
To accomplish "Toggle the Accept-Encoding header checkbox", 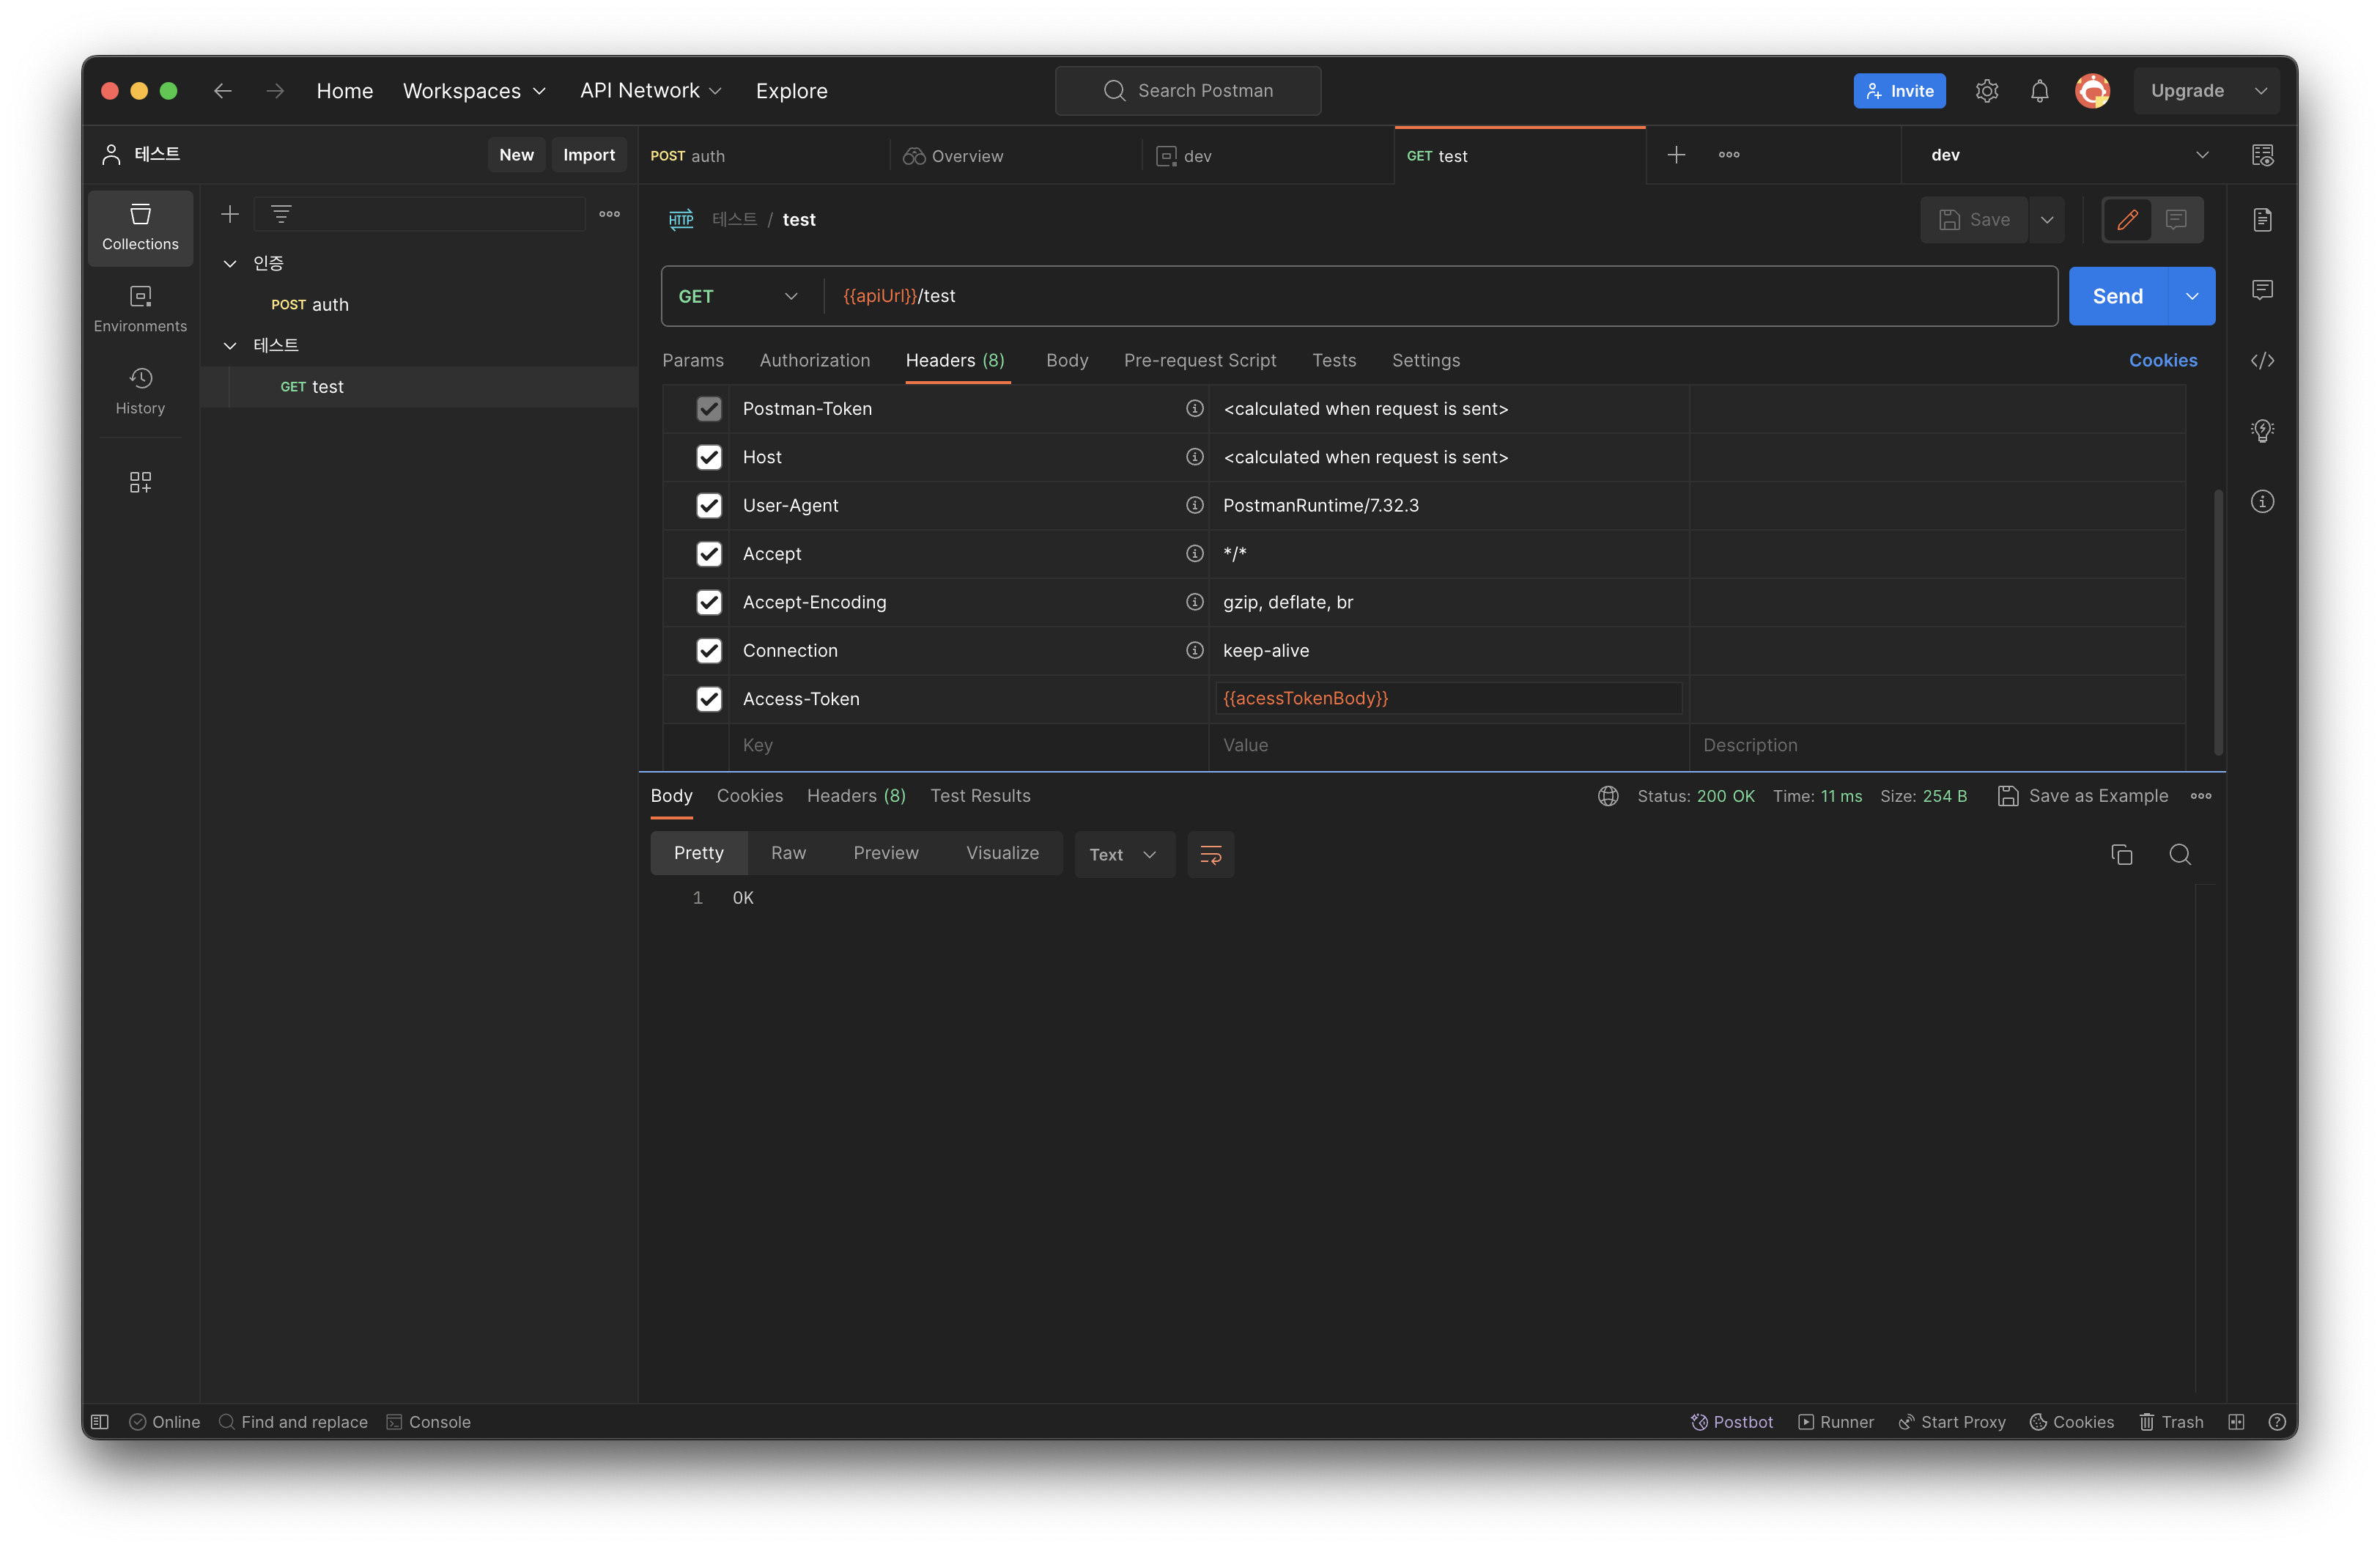I will point(709,602).
